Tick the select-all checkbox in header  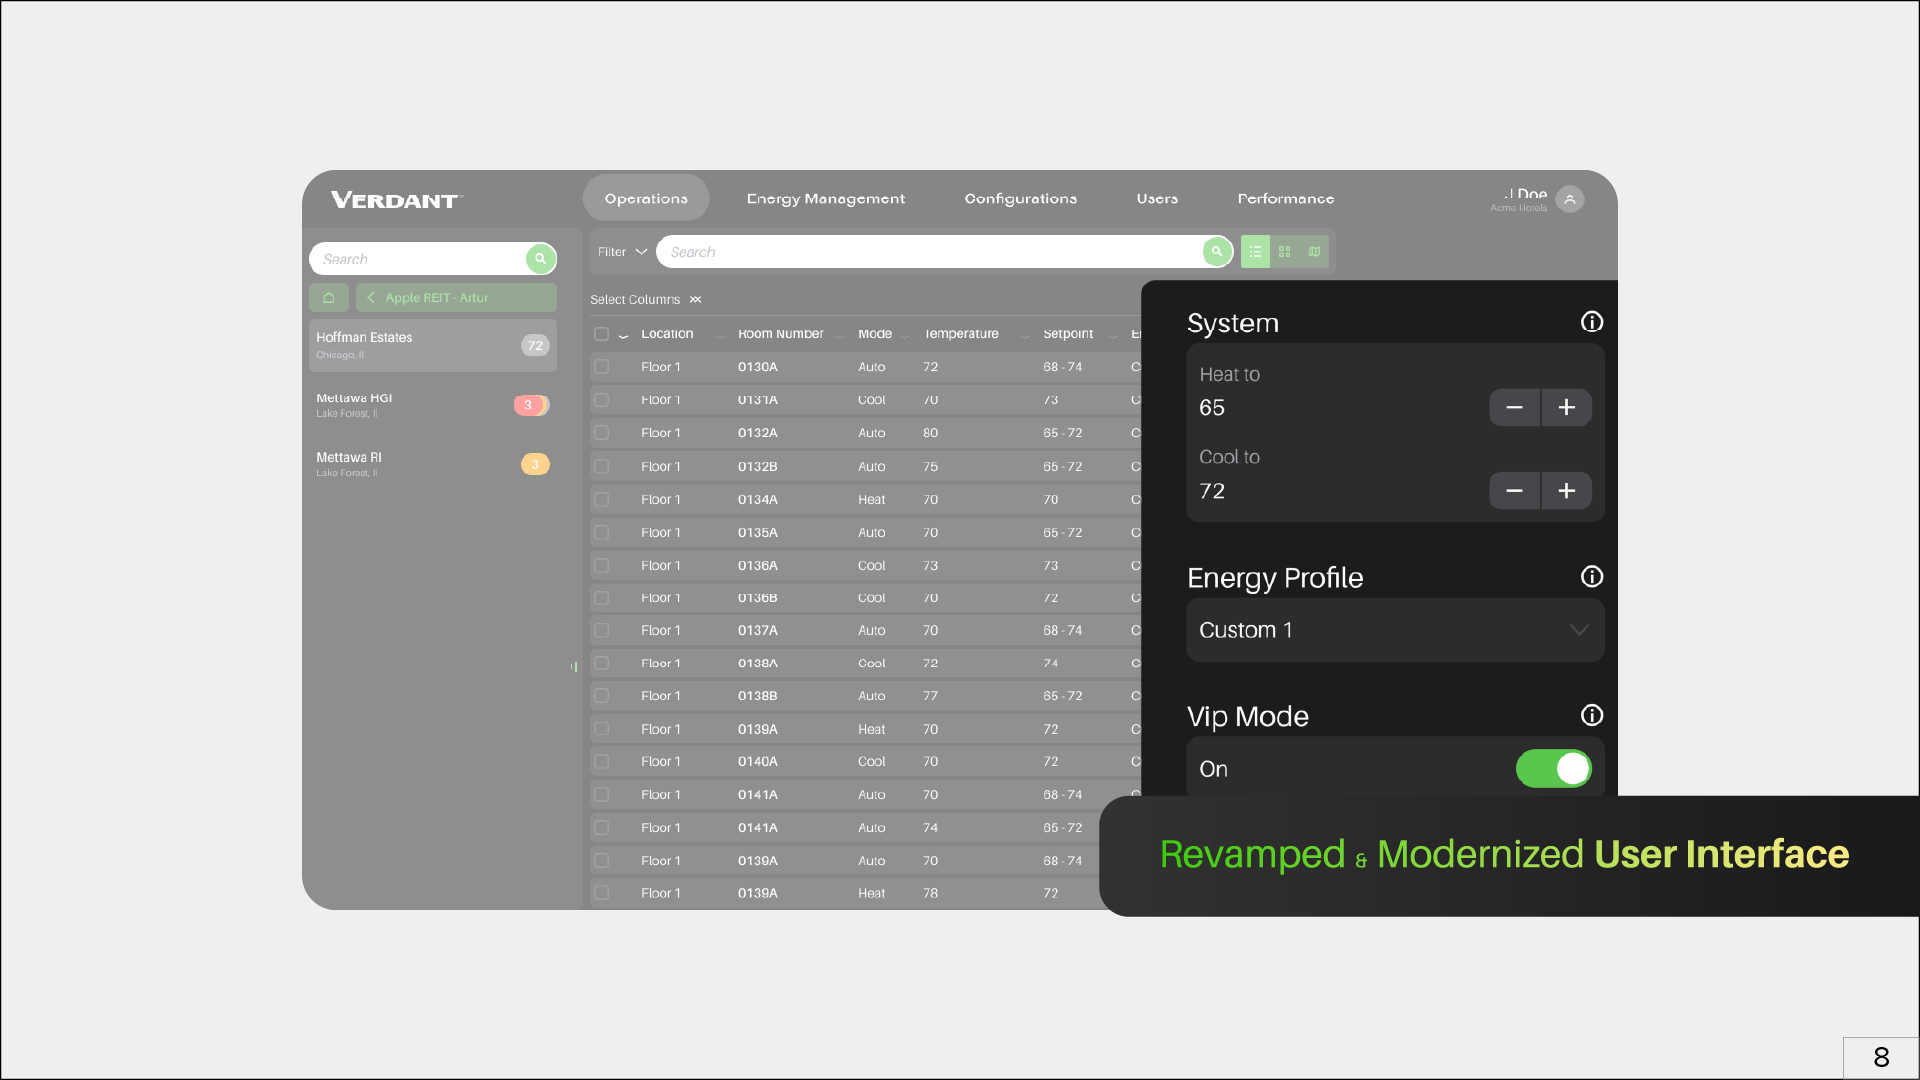pyautogui.click(x=601, y=334)
